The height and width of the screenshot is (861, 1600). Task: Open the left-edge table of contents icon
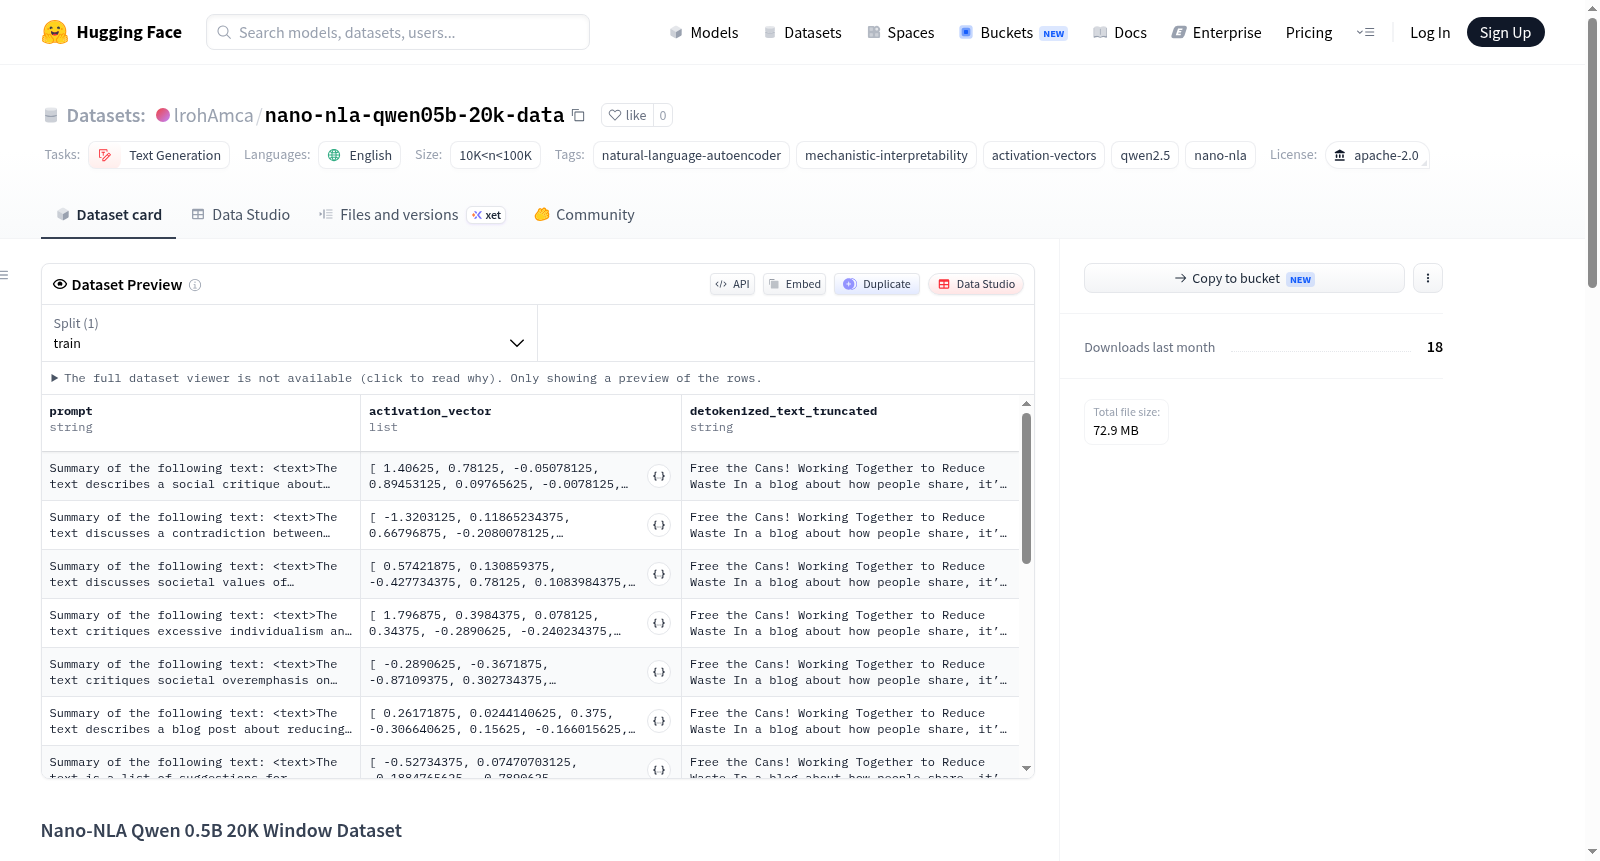(4, 275)
